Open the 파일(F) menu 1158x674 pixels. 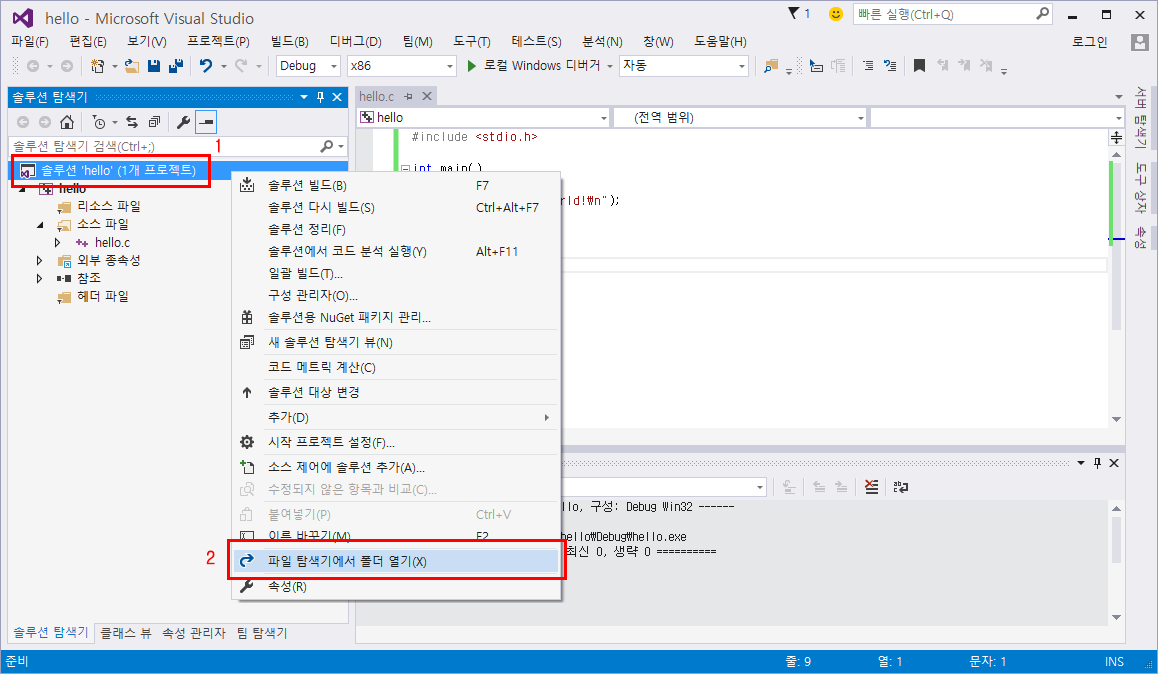coord(30,42)
